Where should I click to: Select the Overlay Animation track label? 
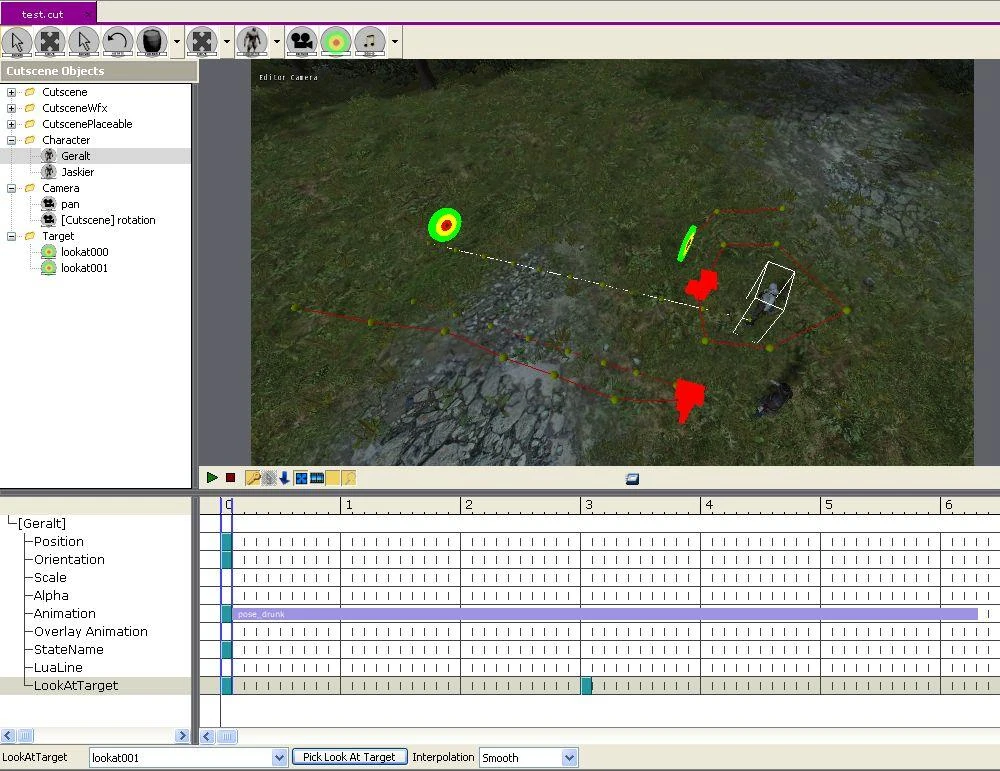point(91,631)
